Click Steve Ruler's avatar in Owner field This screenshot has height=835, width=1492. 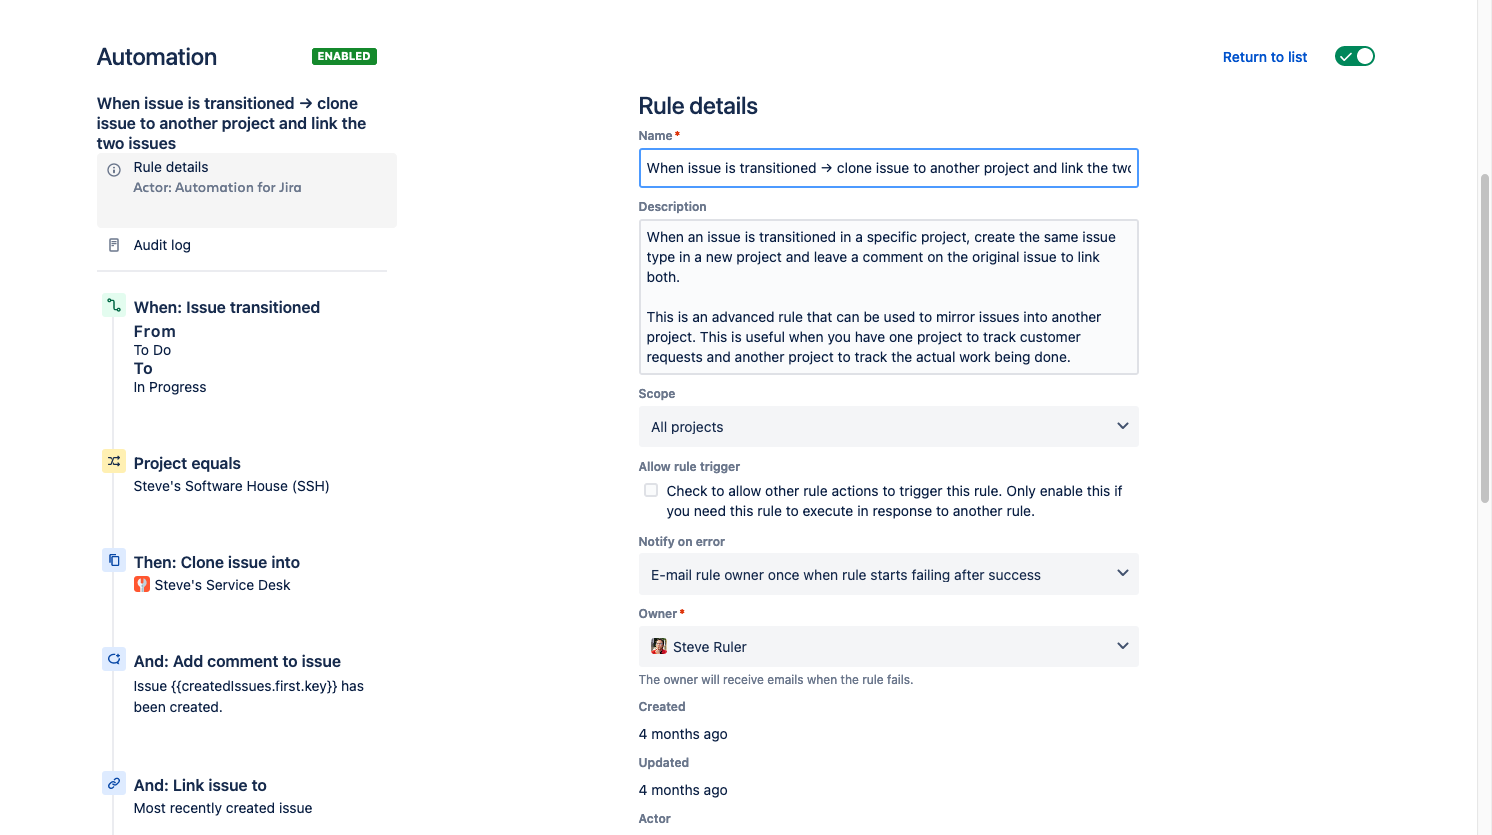coord(659,646)
